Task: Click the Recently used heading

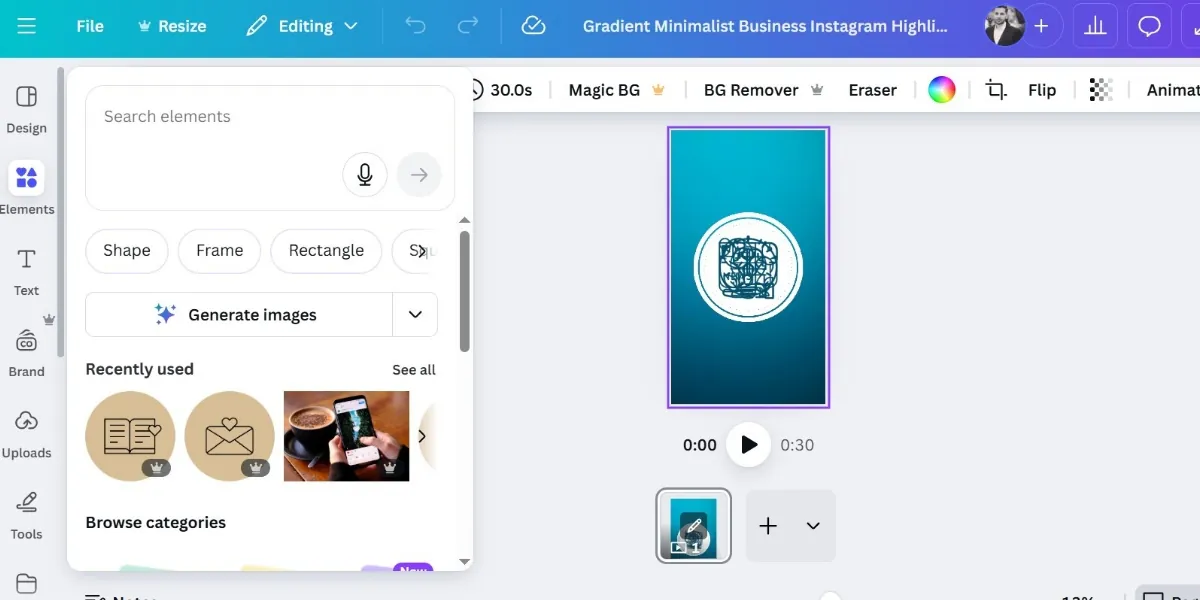Action: pos(140,370)
